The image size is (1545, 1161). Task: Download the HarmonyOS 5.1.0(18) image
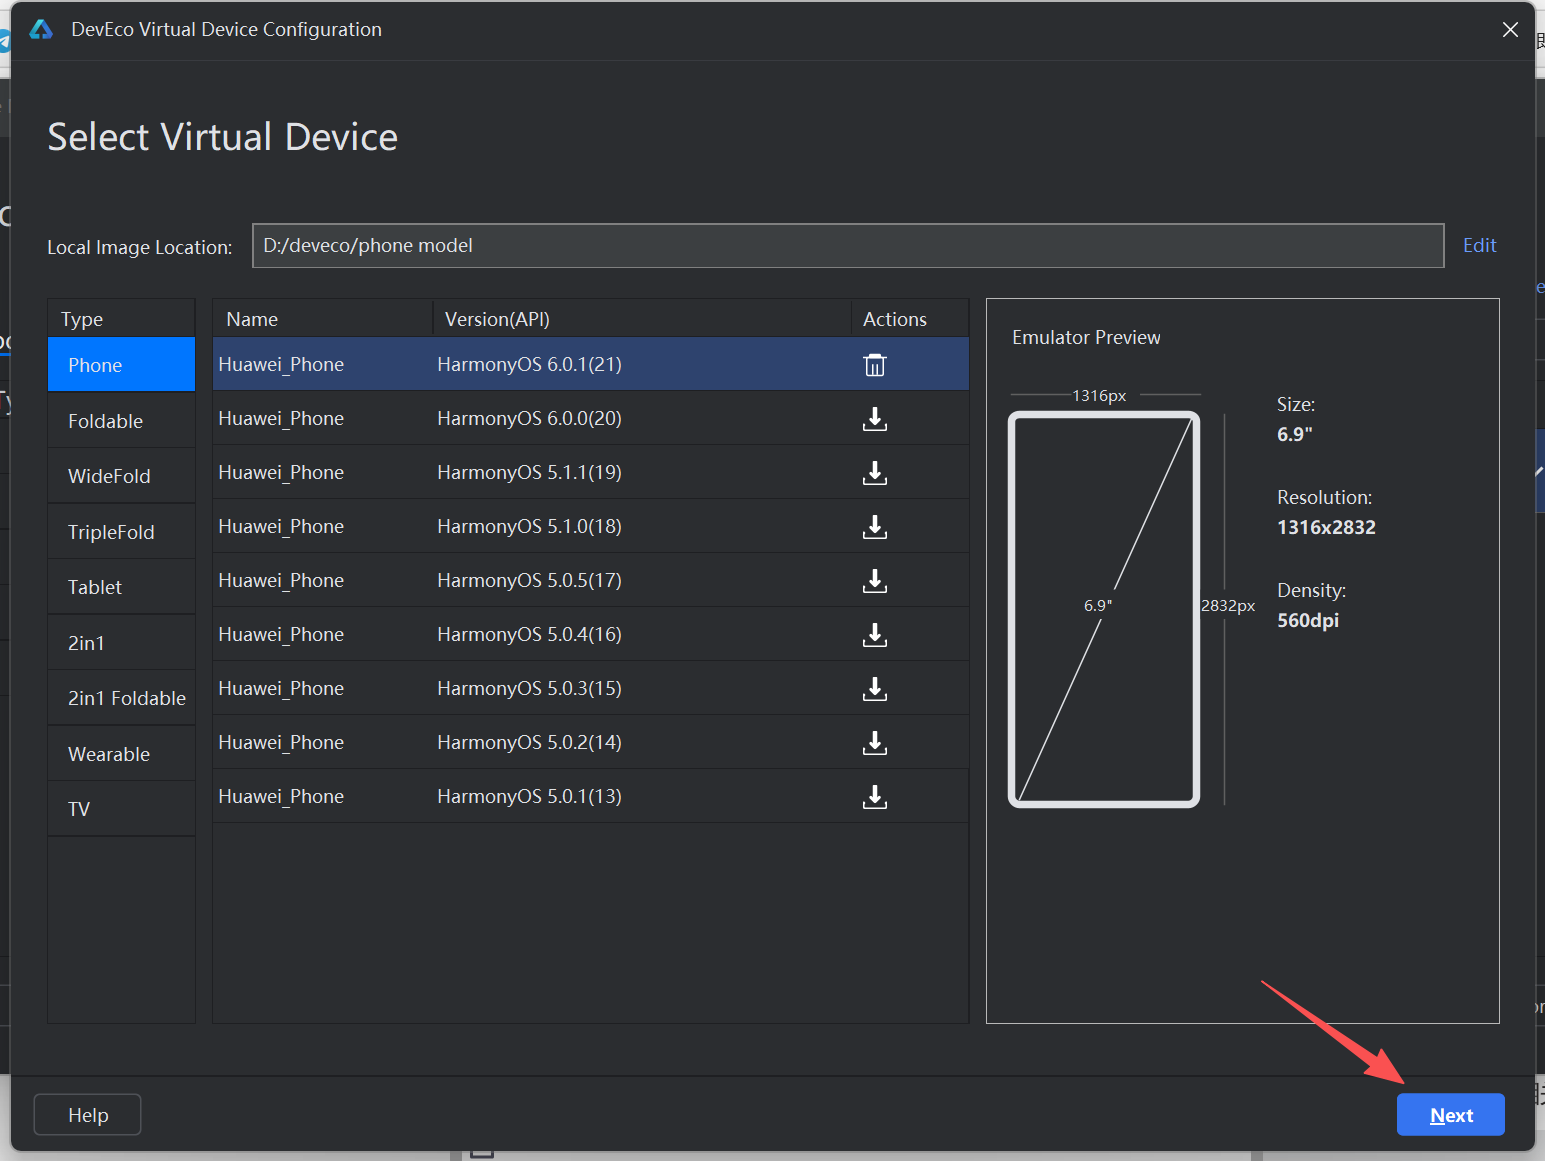875,527
